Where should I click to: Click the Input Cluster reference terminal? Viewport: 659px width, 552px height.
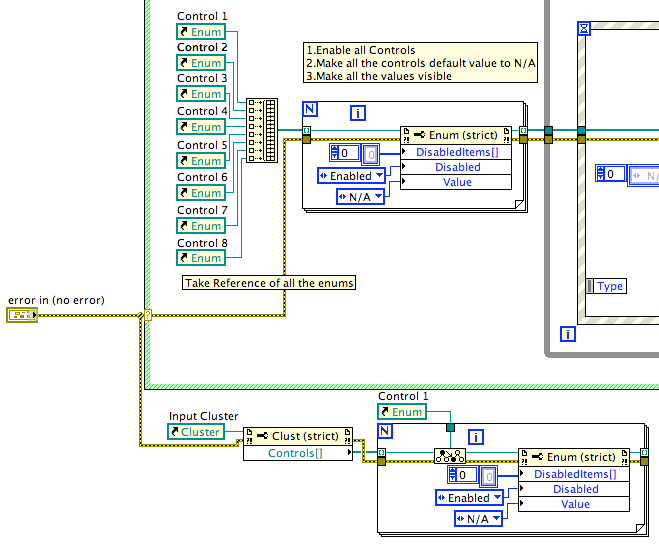196,432
